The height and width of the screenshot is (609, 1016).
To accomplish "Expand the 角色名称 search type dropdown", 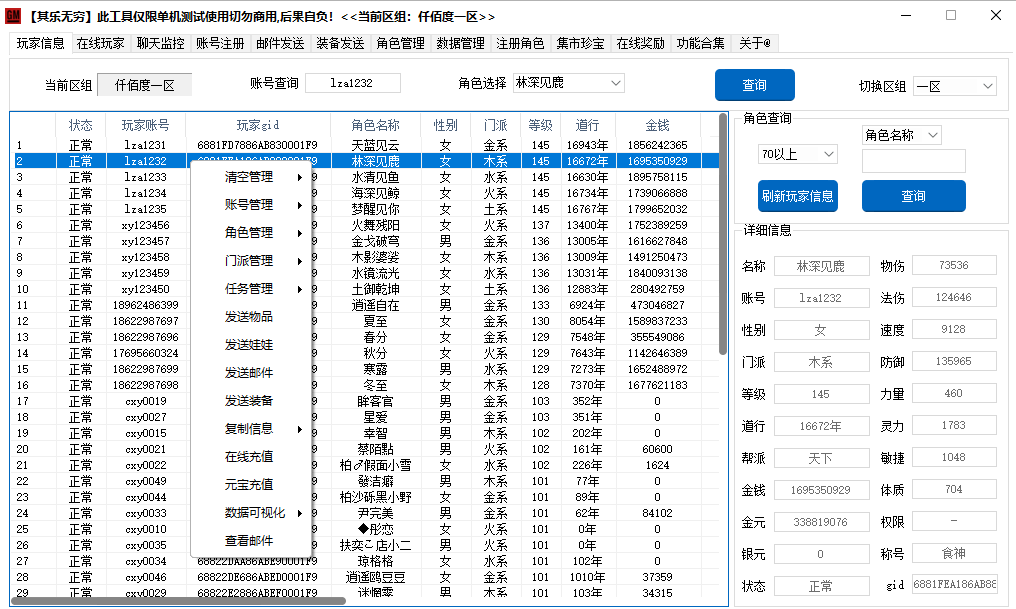I will 901,135.
